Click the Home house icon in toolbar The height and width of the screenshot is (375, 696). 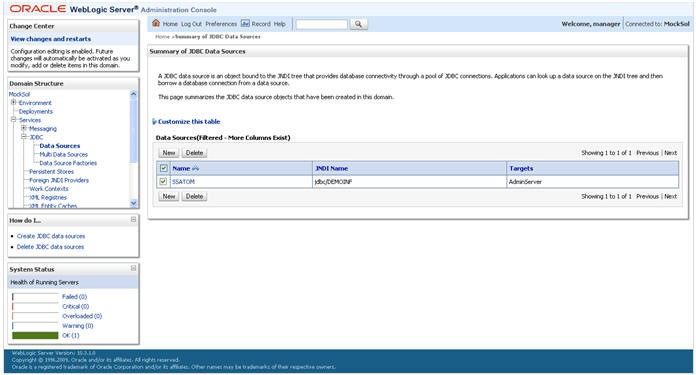click(x=156, y=23)
